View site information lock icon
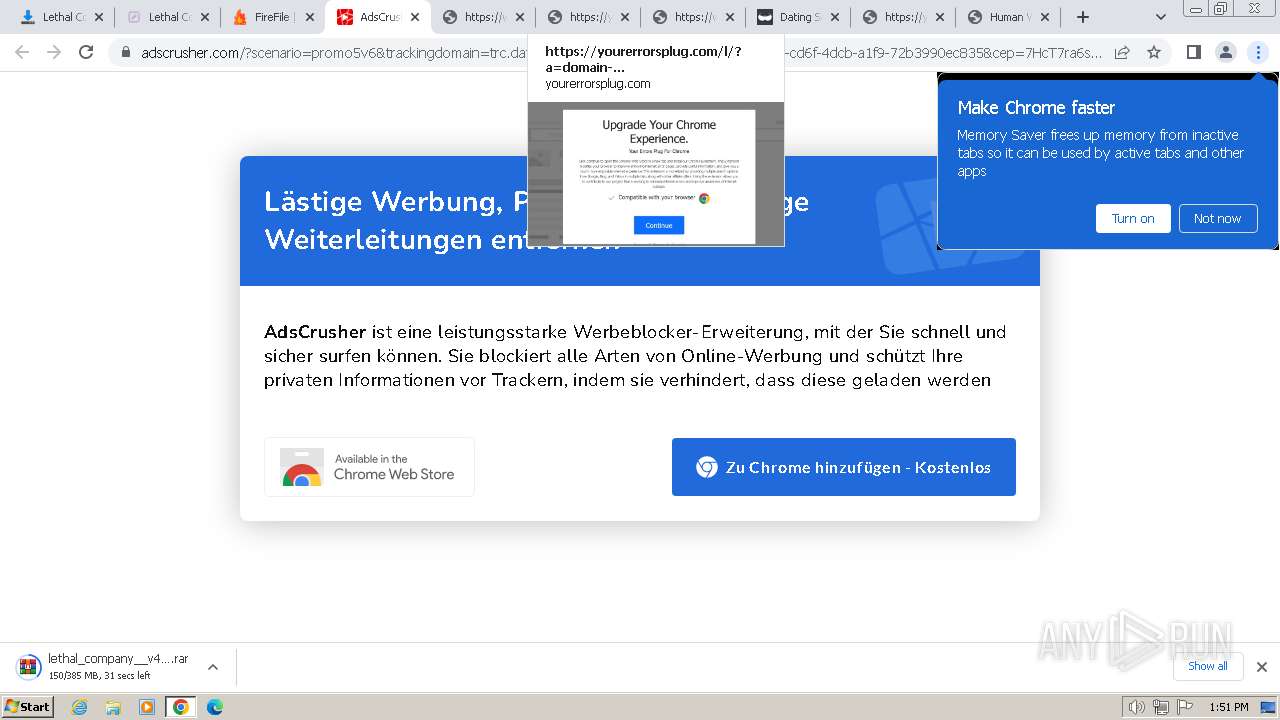The height and width of the screenshot is (720, 1280). (126, 52)
